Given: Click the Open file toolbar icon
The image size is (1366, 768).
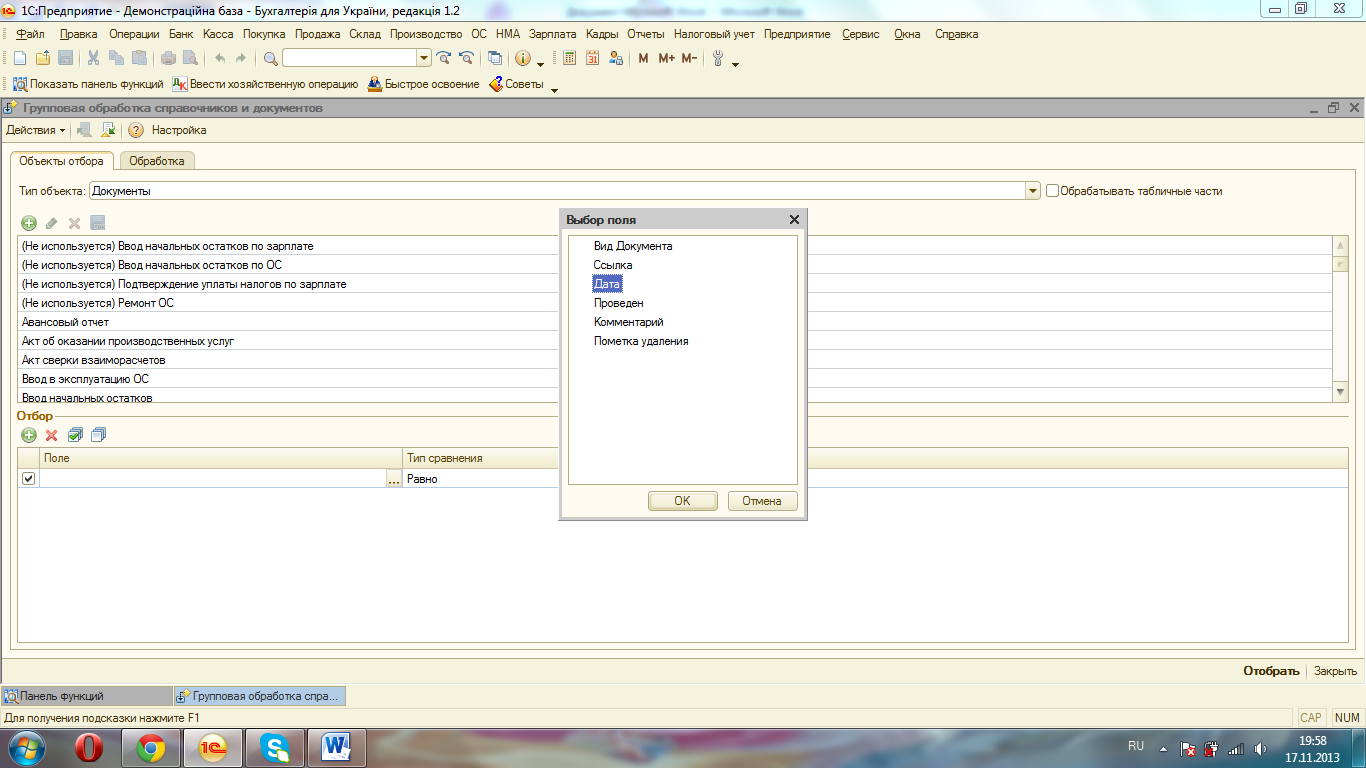Looking at the screenshot, I should tap(43, 59).
